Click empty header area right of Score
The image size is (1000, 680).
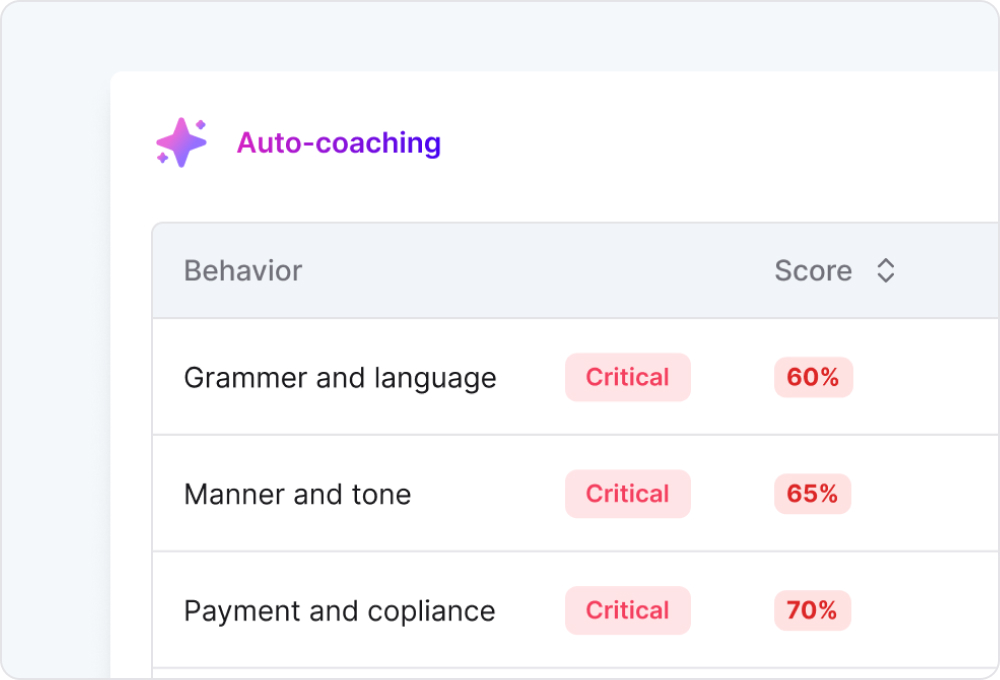click(947, 270)
